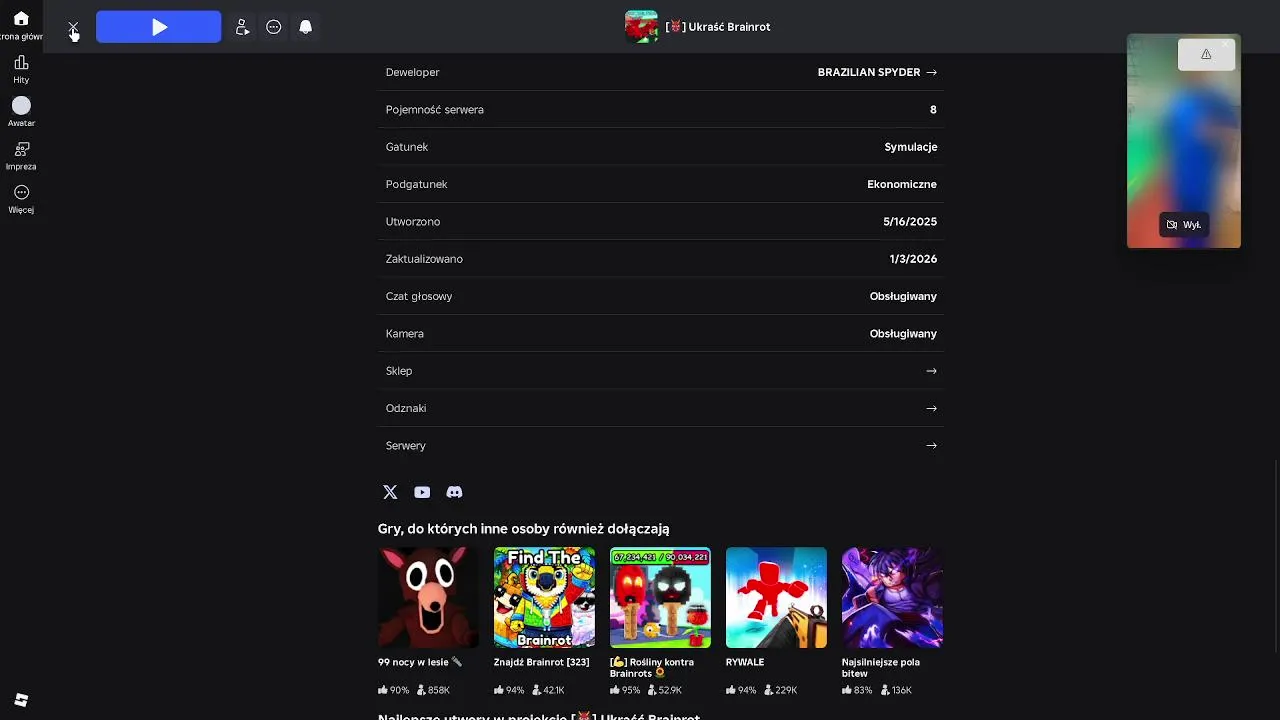Toggle the camera Wył. button in overlay

click(1183, 225)
